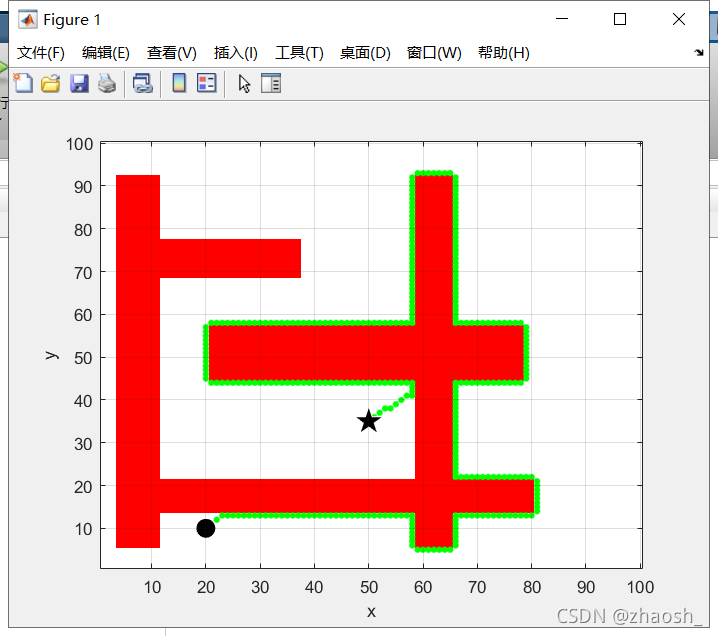Open the 文件(F) menu
This screenshot has height=636, width=718.
41,53
